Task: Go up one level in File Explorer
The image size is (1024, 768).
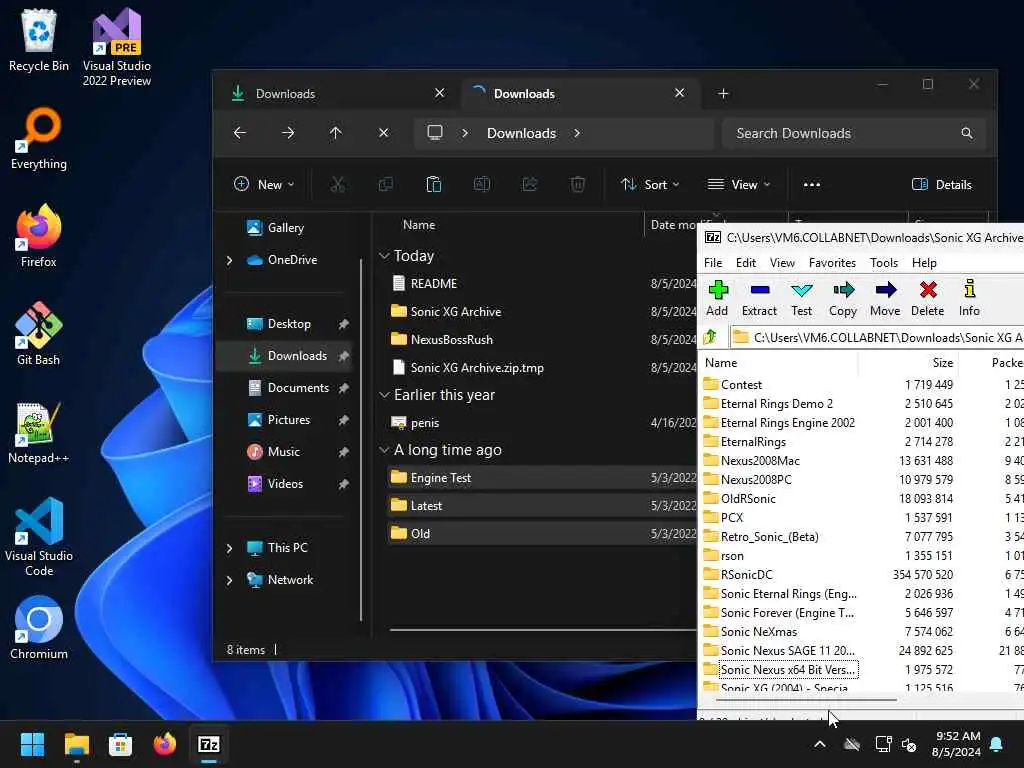Action: (336, 133)
